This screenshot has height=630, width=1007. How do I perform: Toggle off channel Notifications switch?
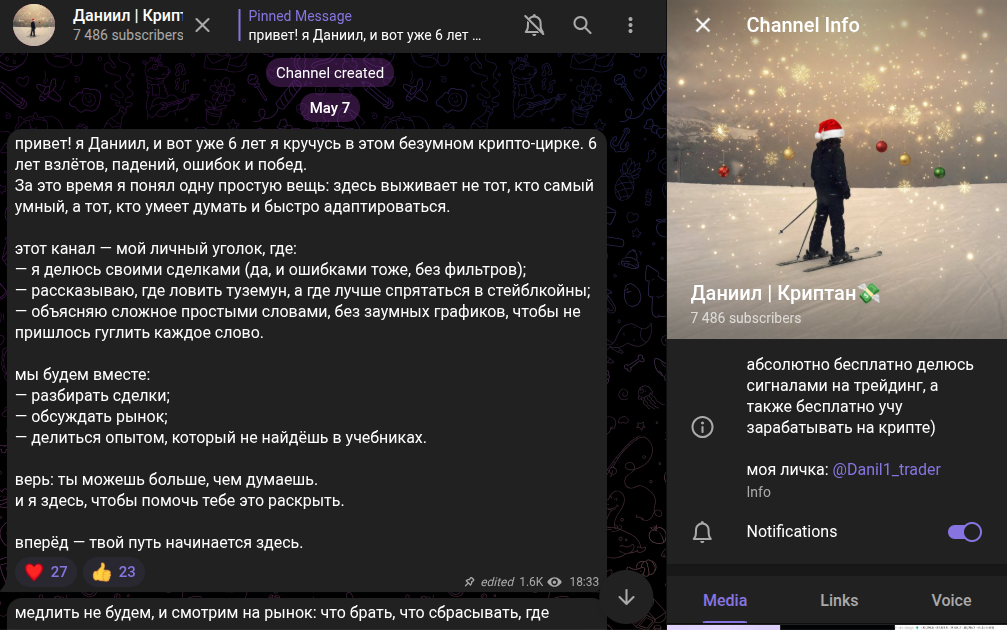coord(964,531)
